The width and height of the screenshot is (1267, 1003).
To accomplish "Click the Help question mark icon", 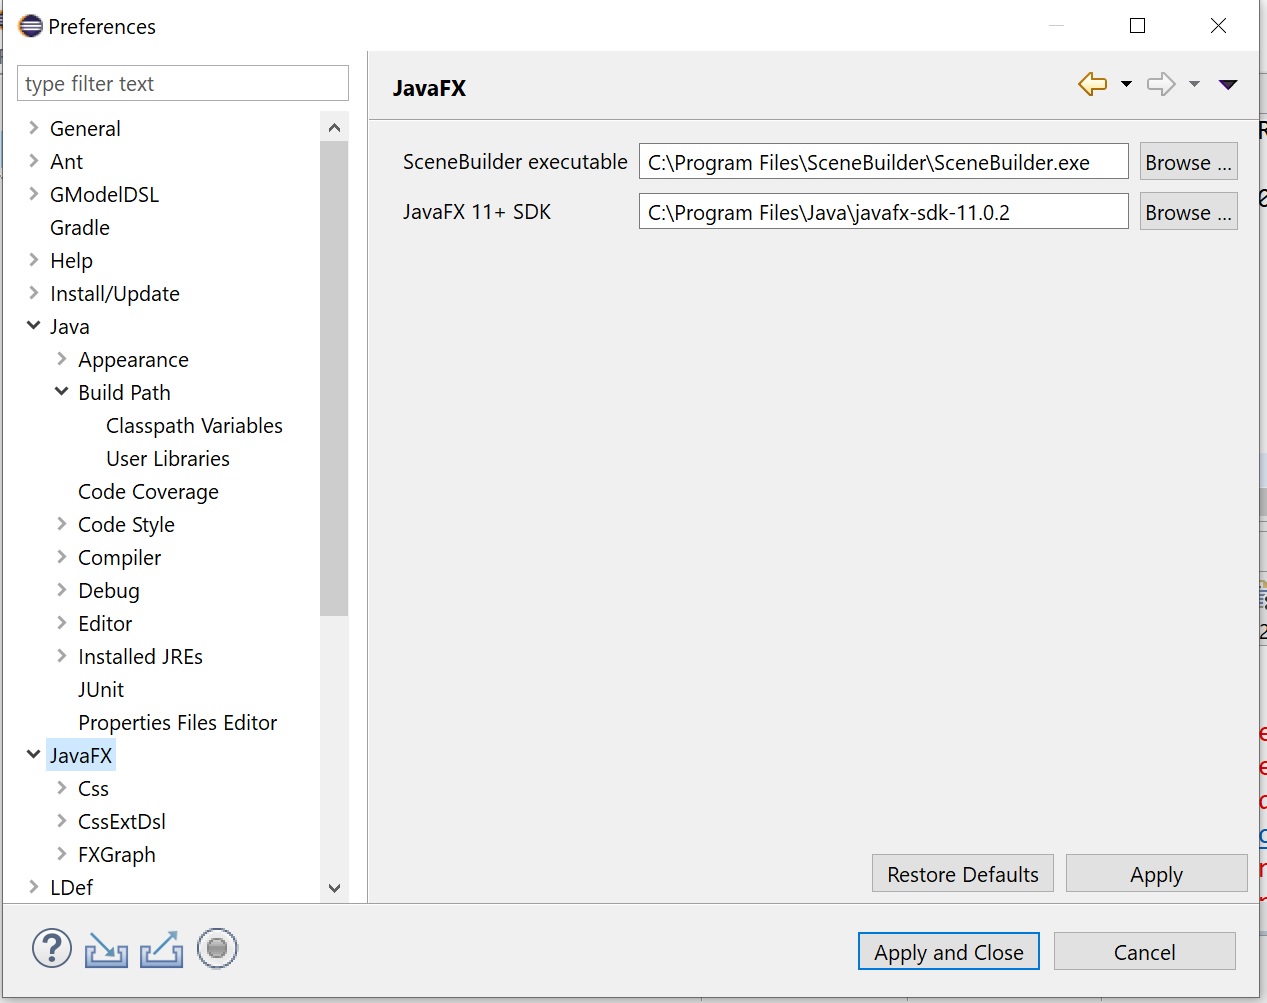I will 52,948.
